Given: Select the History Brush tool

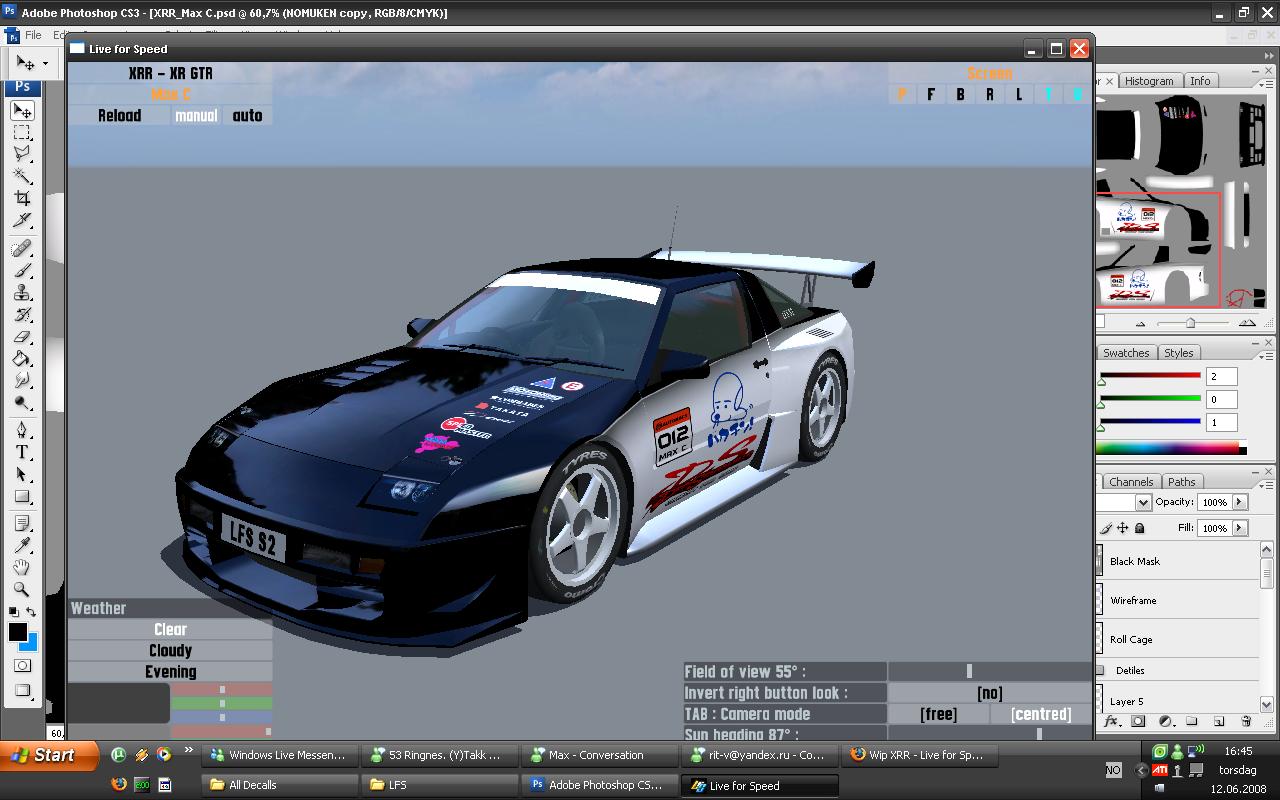Looking at the screenshot, I should [x=22, y=314].
